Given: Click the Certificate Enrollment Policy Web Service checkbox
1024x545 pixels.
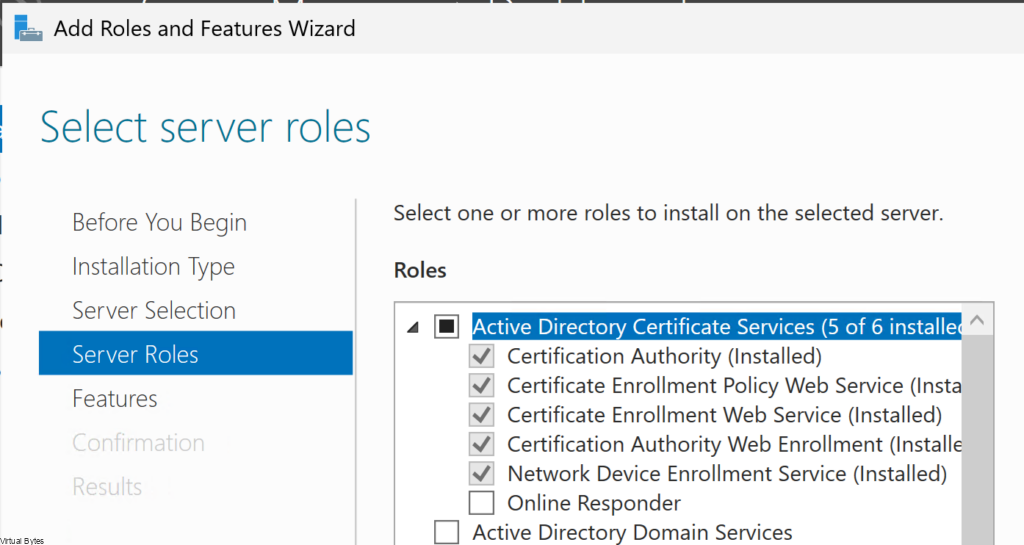Looking at the screenshot, I should (482, 385).
